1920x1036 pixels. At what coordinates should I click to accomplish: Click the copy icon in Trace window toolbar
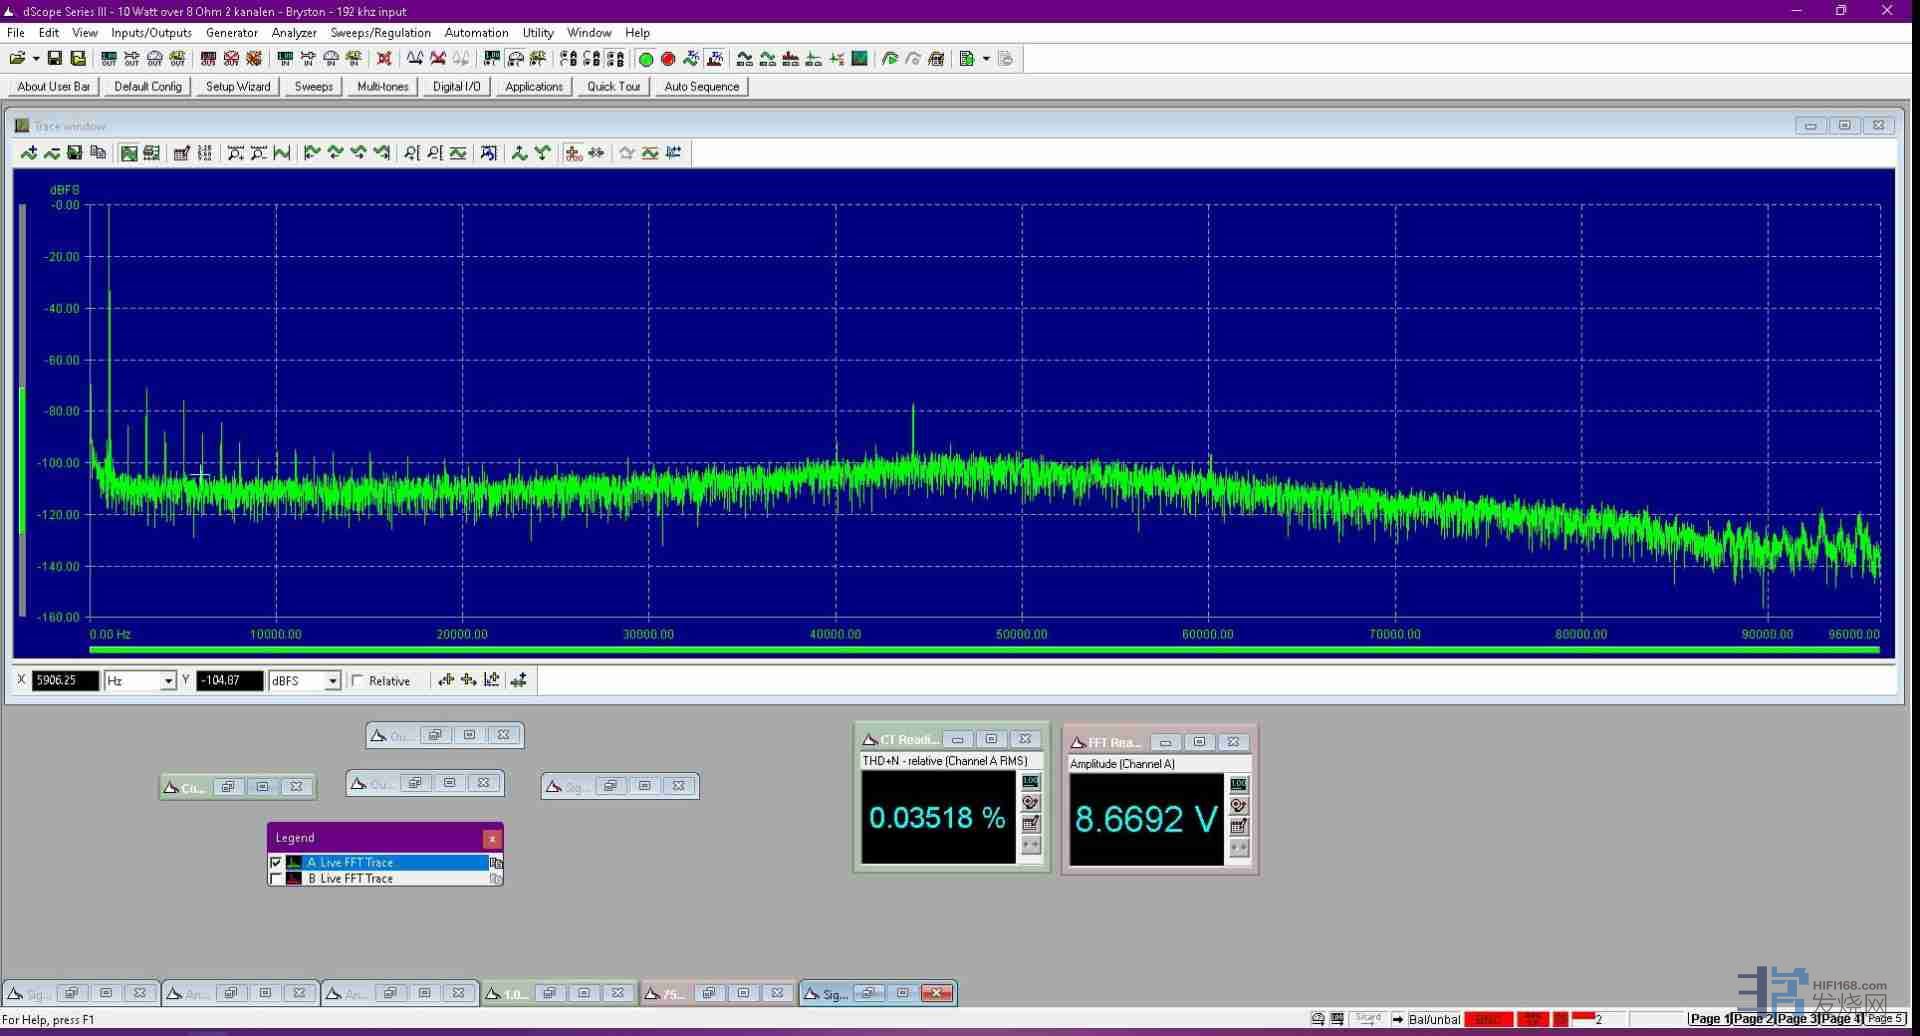(x=98, y=153)
